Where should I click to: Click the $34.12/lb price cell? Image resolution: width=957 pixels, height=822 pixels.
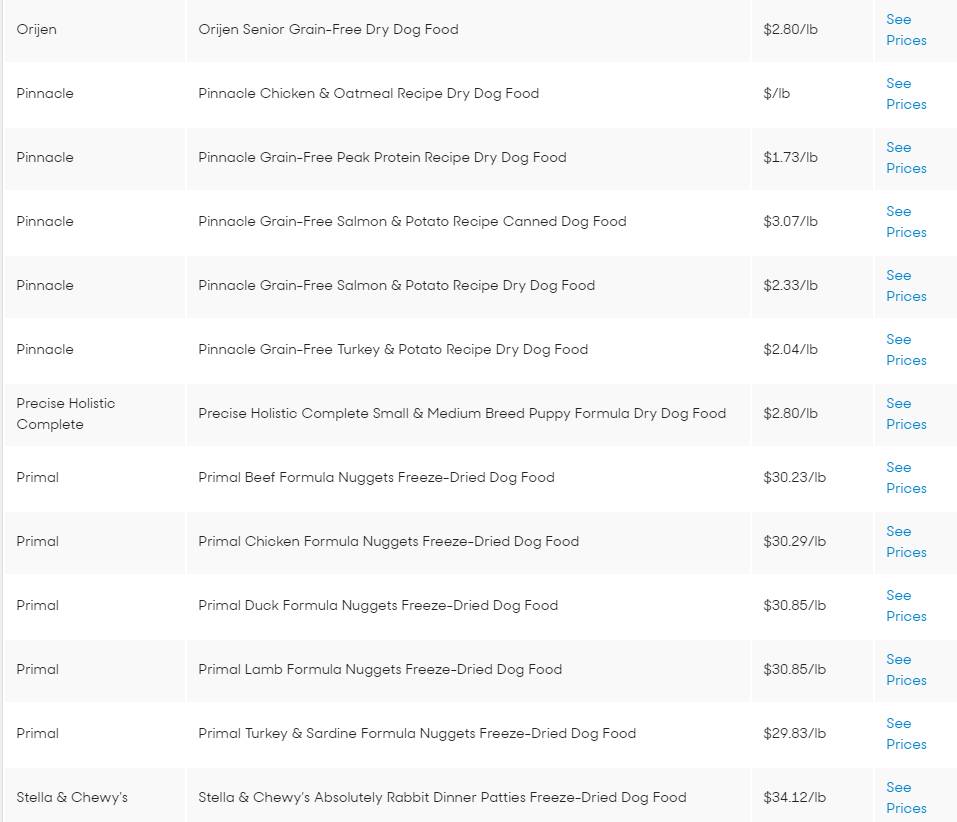[794, 798]
